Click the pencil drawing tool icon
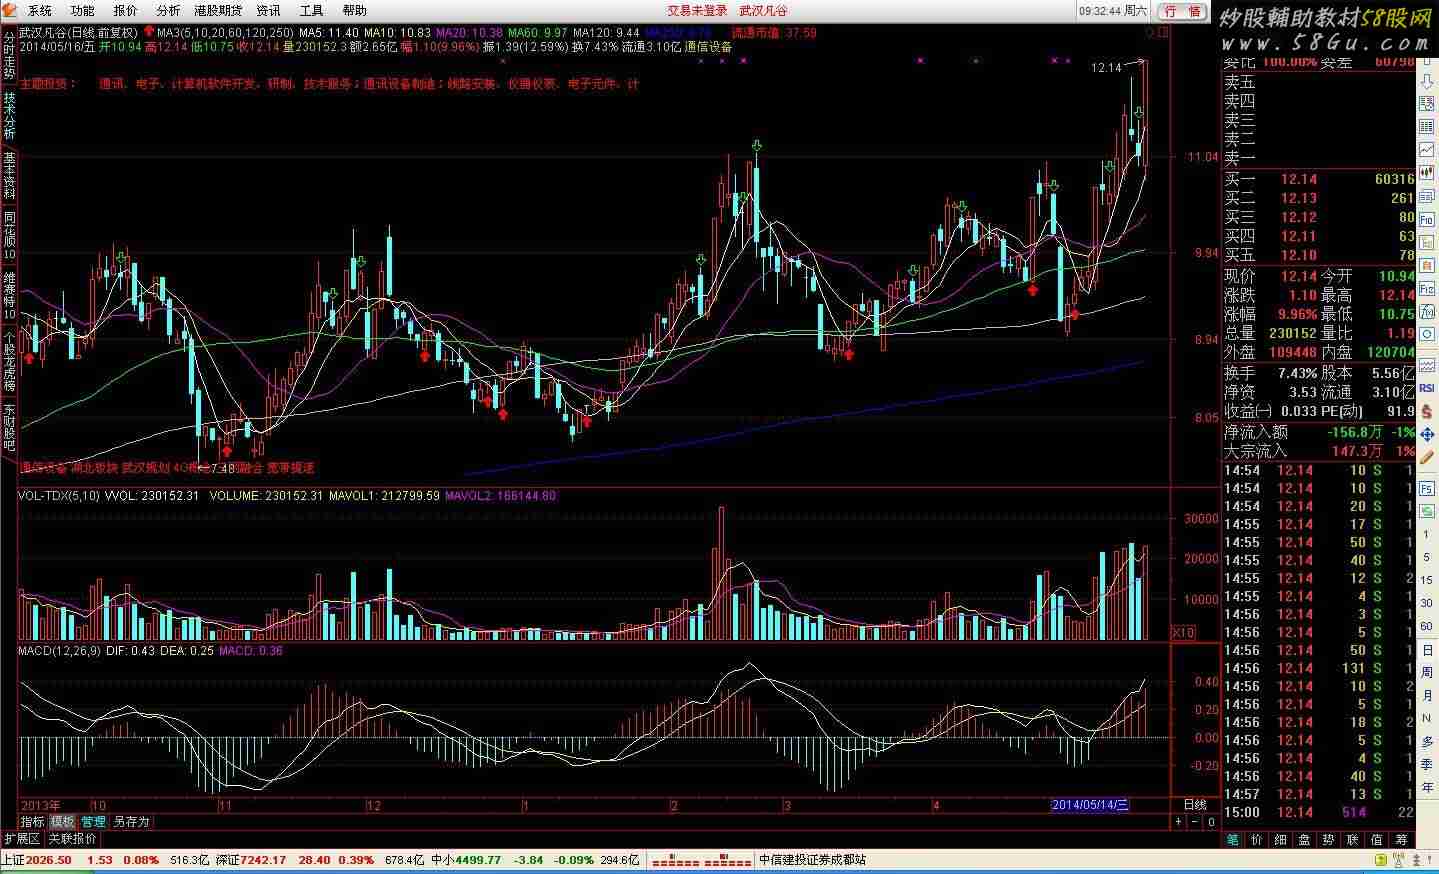Image resolution: width=1439 pixels, height=874 pixels. tap(1426, 457)
